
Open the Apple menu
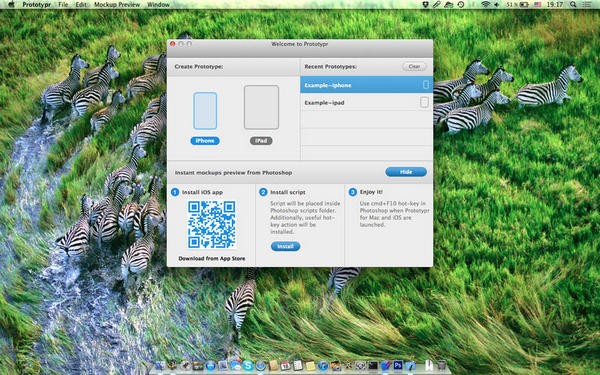coord(11,5)
